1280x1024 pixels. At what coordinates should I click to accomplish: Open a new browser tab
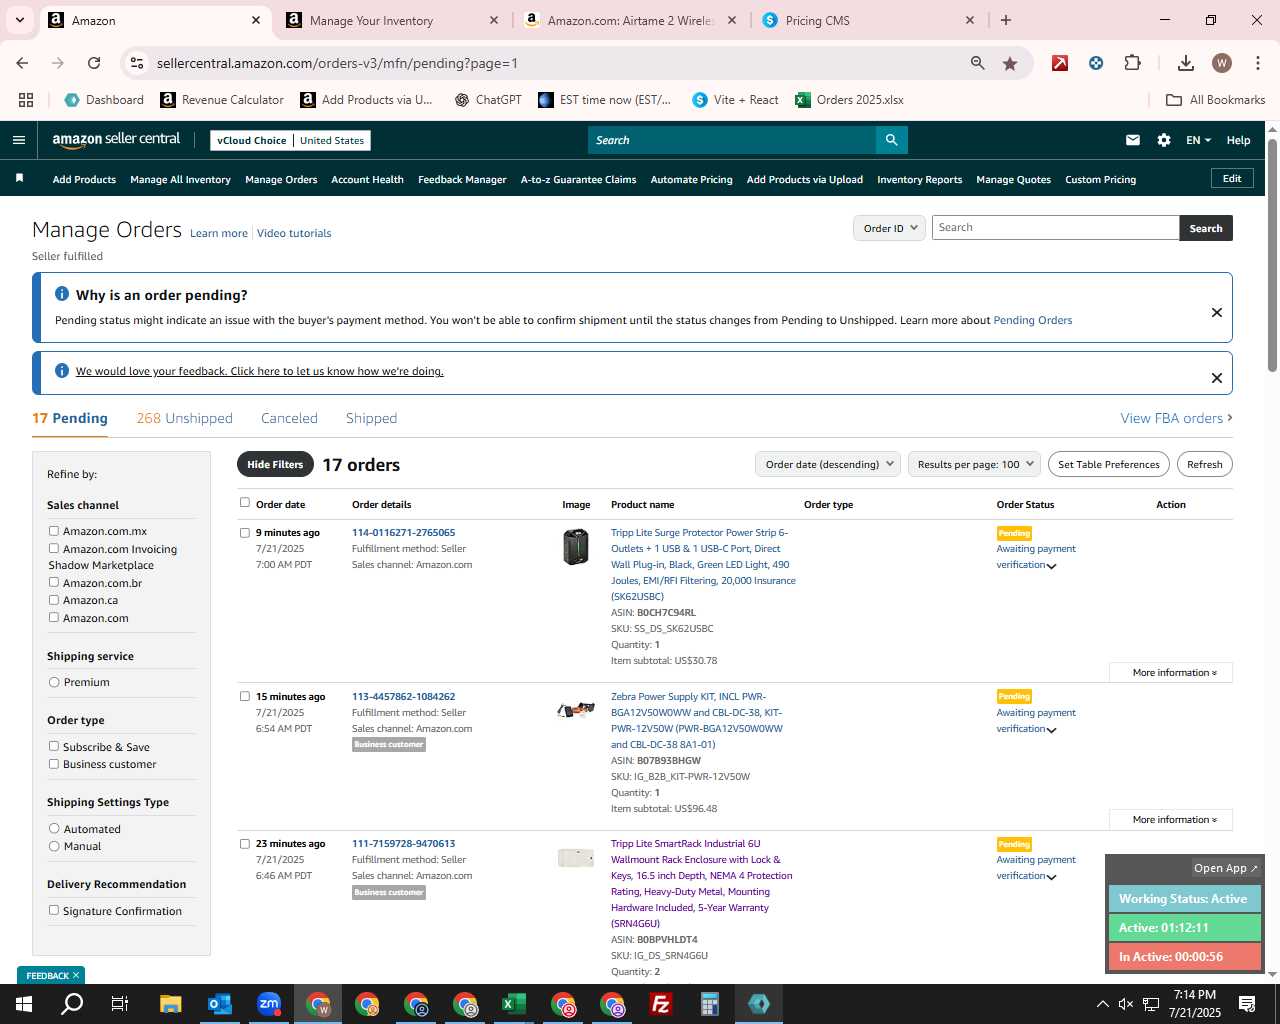(x=1006, y=20)
